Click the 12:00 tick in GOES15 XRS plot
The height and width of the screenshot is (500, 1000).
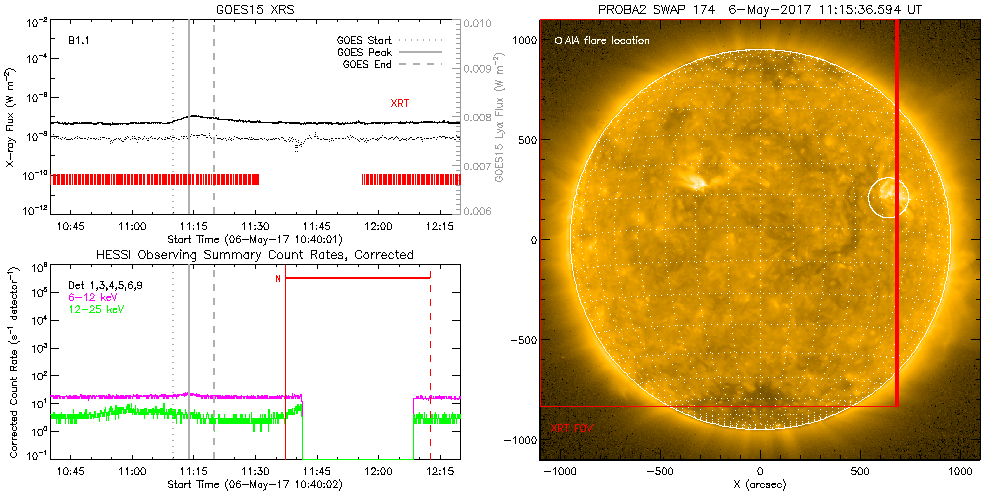point(379,226)
